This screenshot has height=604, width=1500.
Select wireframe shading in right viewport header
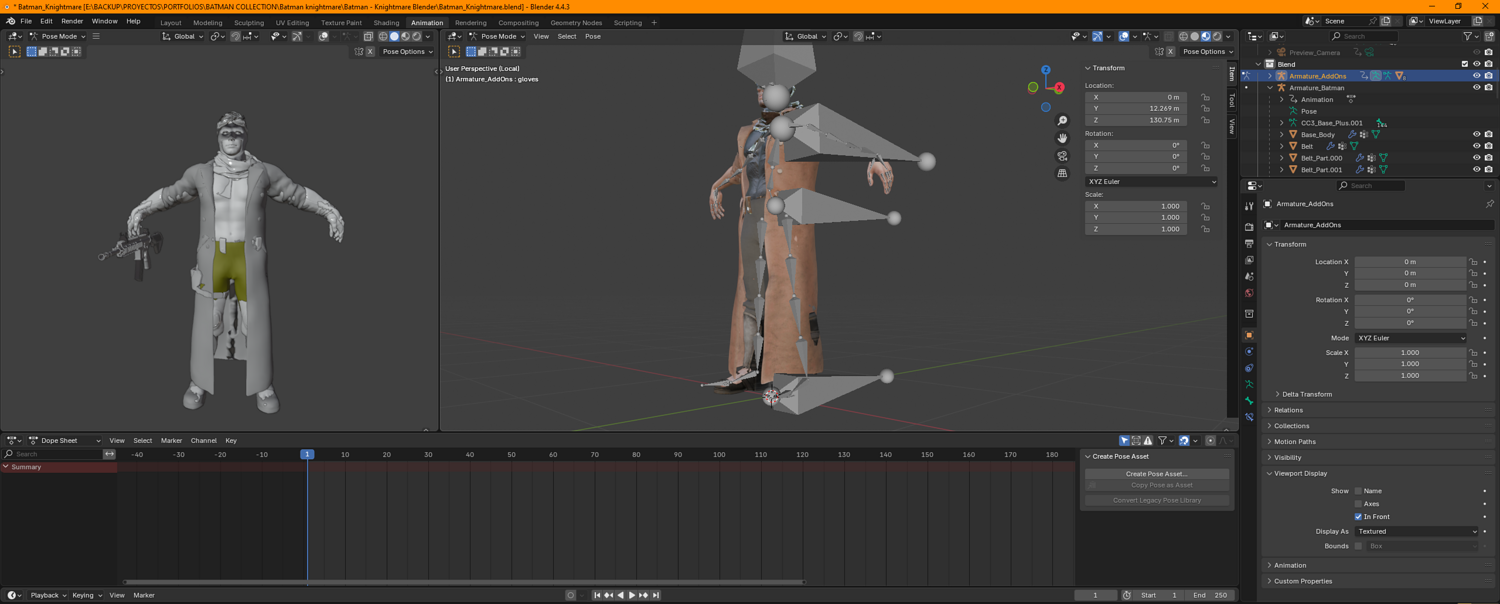[1183, 36]
